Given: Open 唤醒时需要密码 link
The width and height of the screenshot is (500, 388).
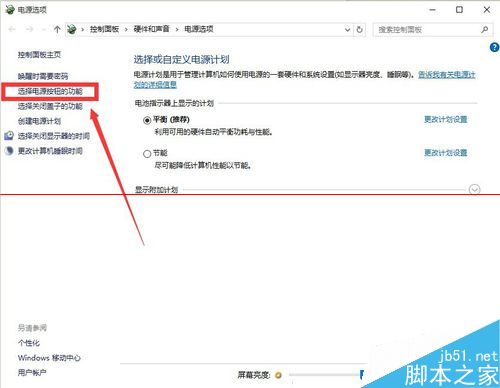Looking at the screenshot, I should click(43, 76).
